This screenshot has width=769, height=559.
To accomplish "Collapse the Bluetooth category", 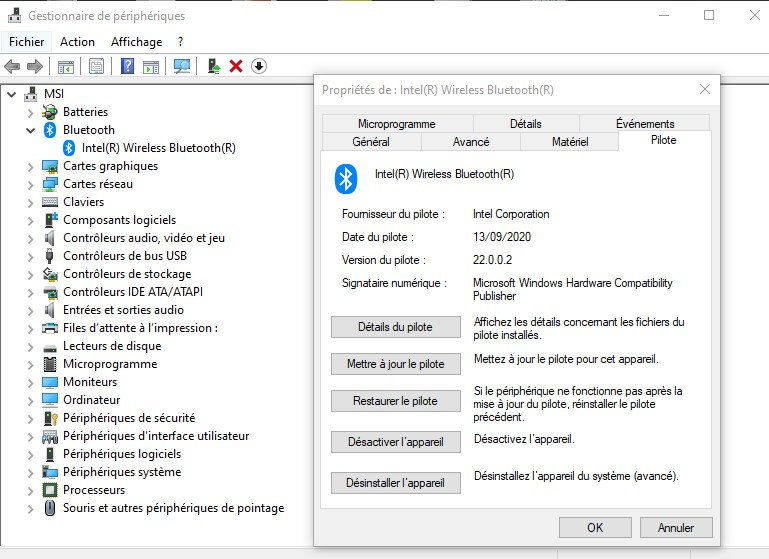I will coord(30,130).
